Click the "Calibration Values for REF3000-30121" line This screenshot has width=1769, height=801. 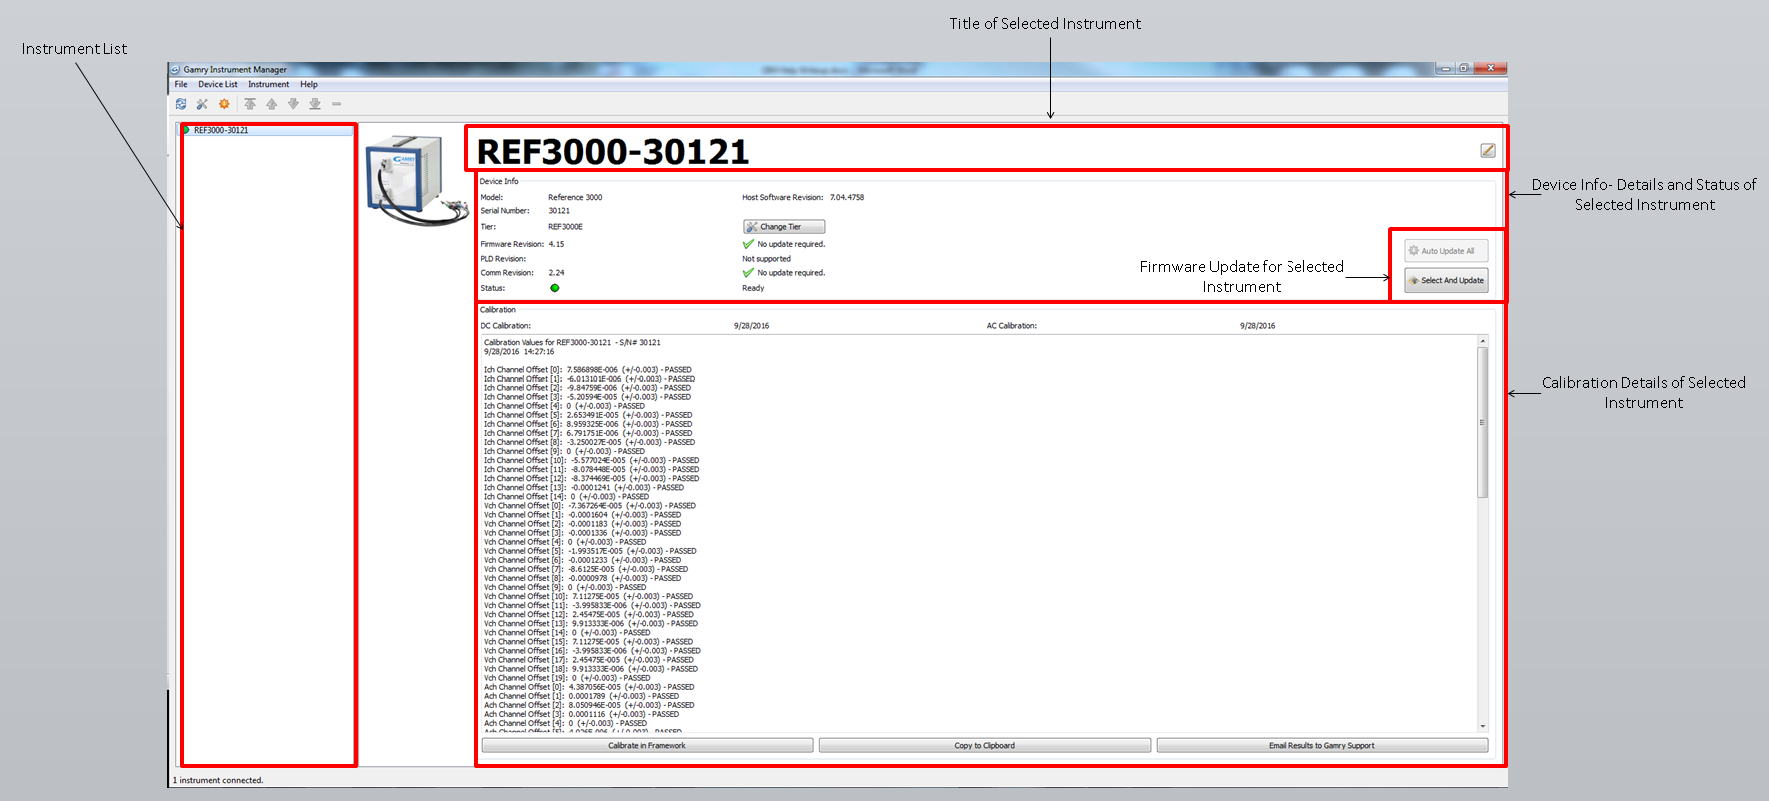(x=572, y=343)
